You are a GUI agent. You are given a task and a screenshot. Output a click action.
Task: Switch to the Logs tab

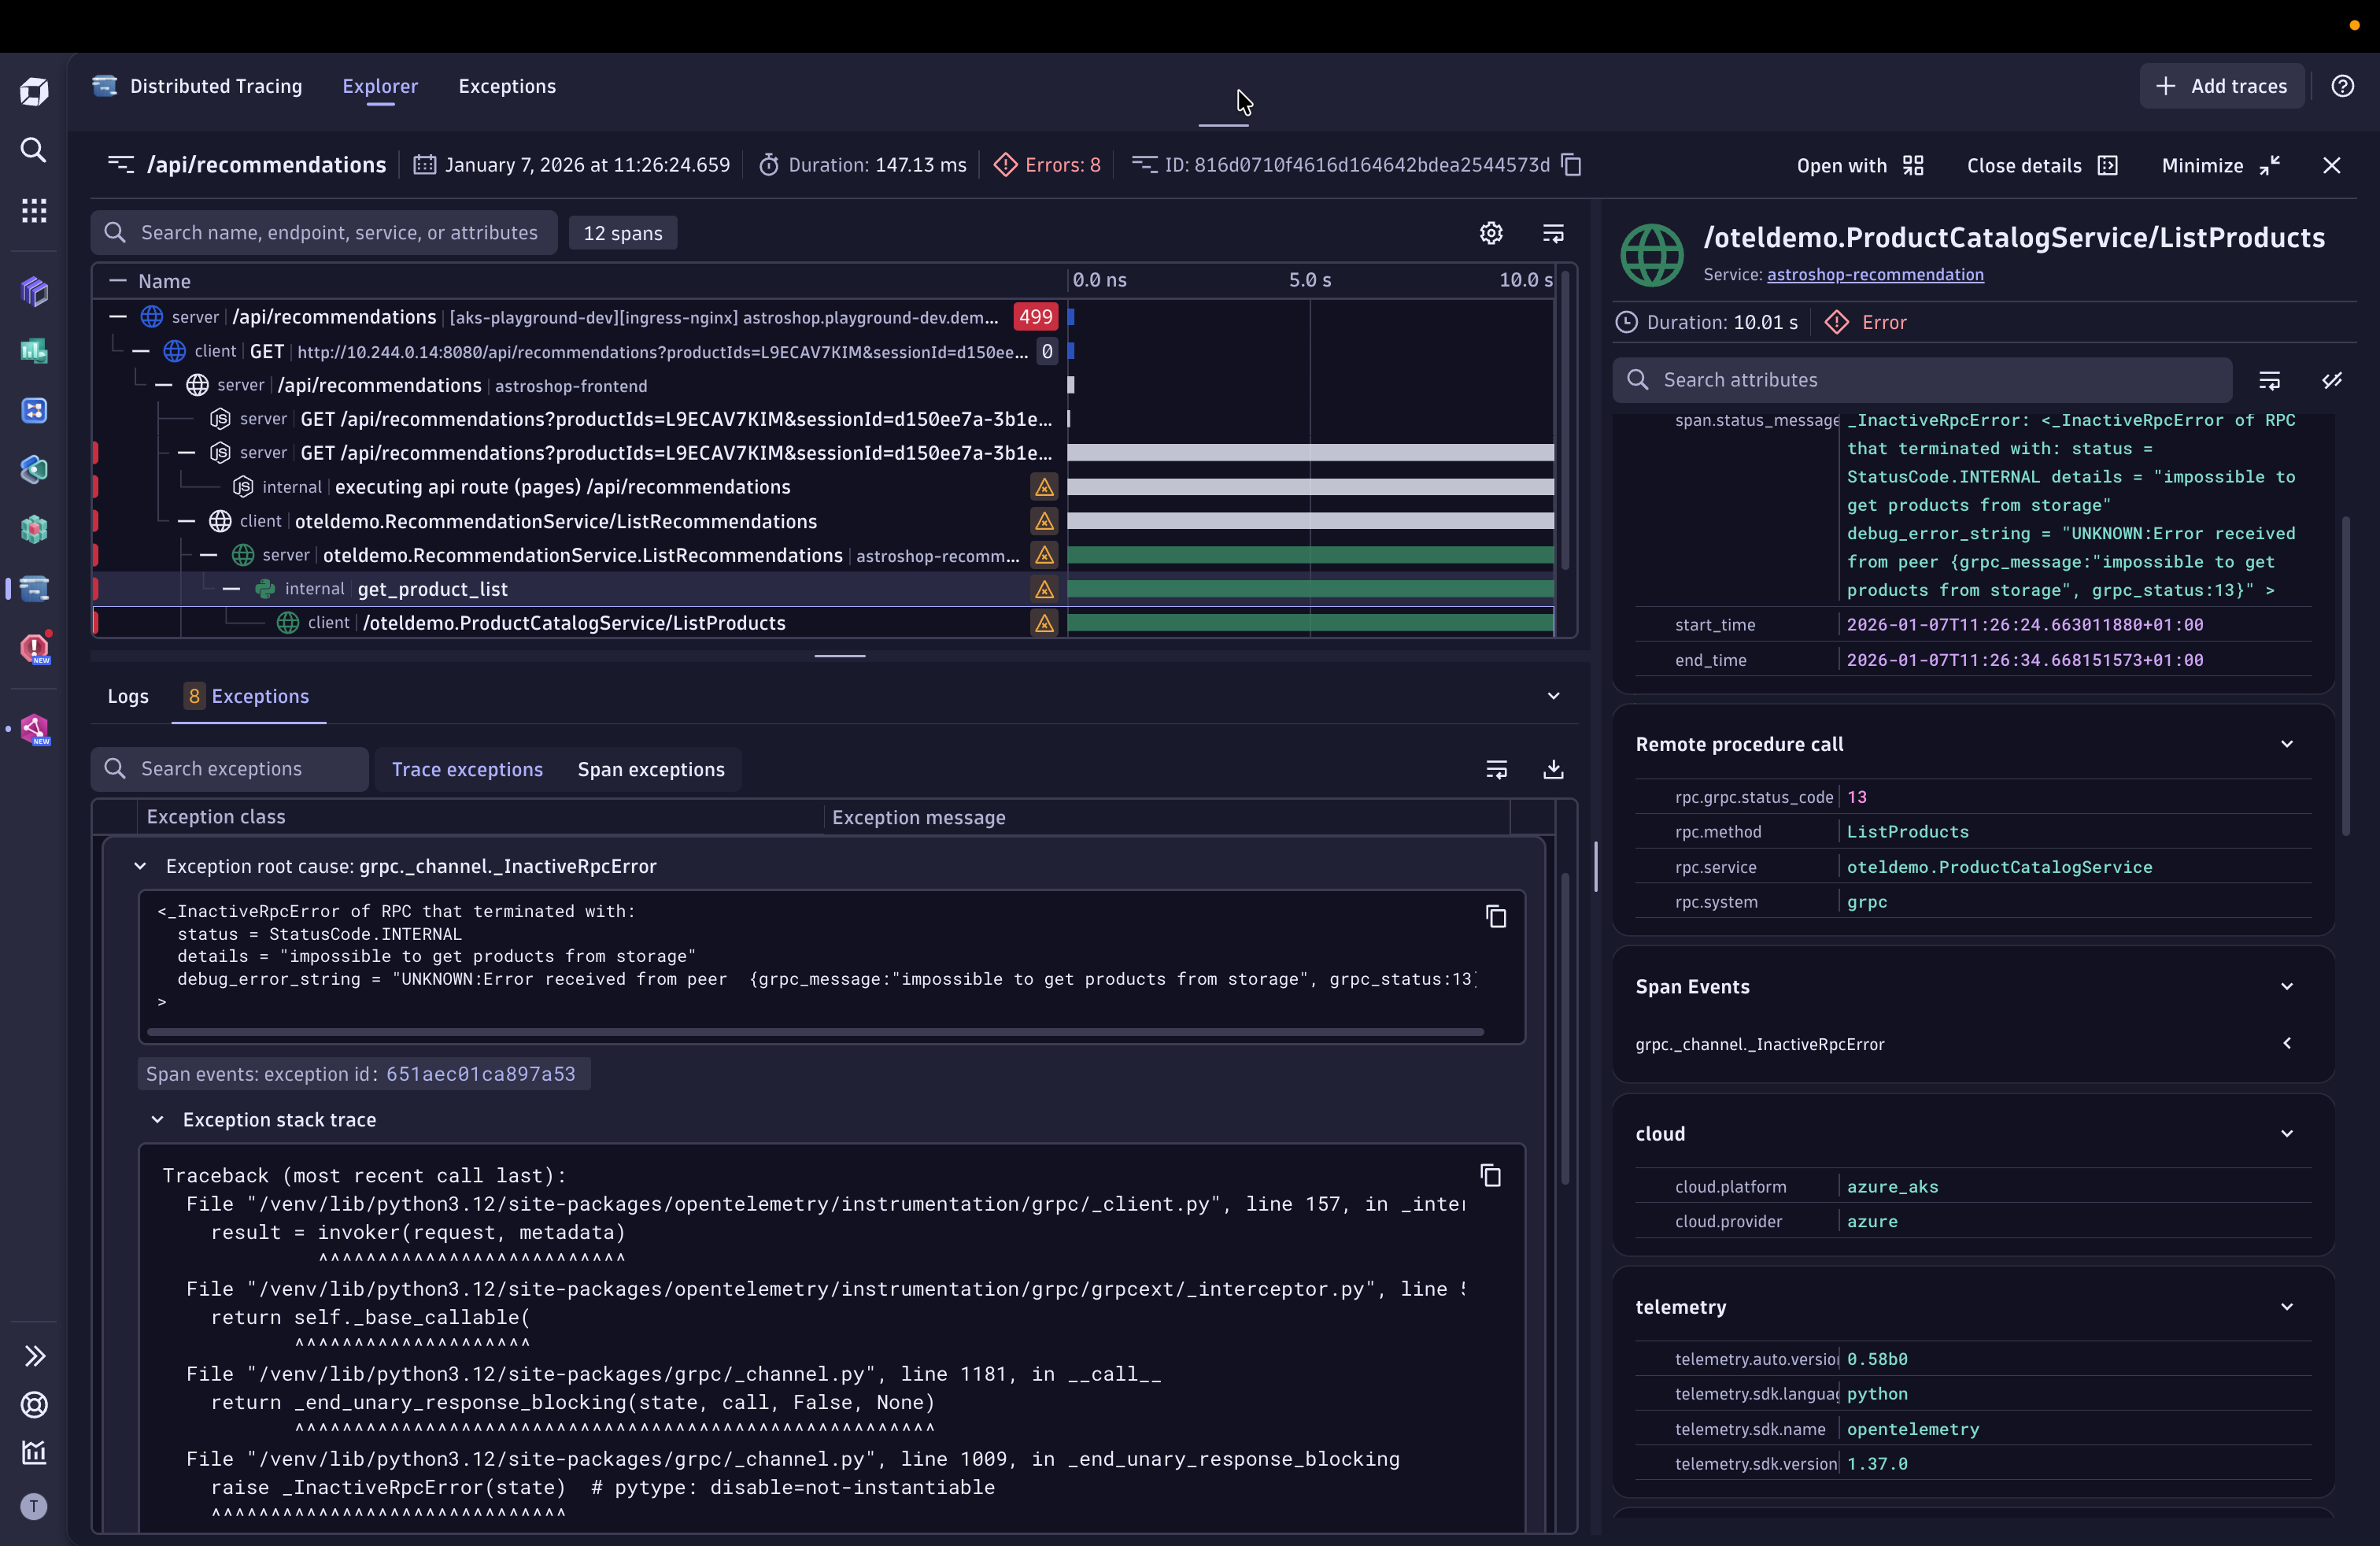pyautogui.click(x=128, y=696)
